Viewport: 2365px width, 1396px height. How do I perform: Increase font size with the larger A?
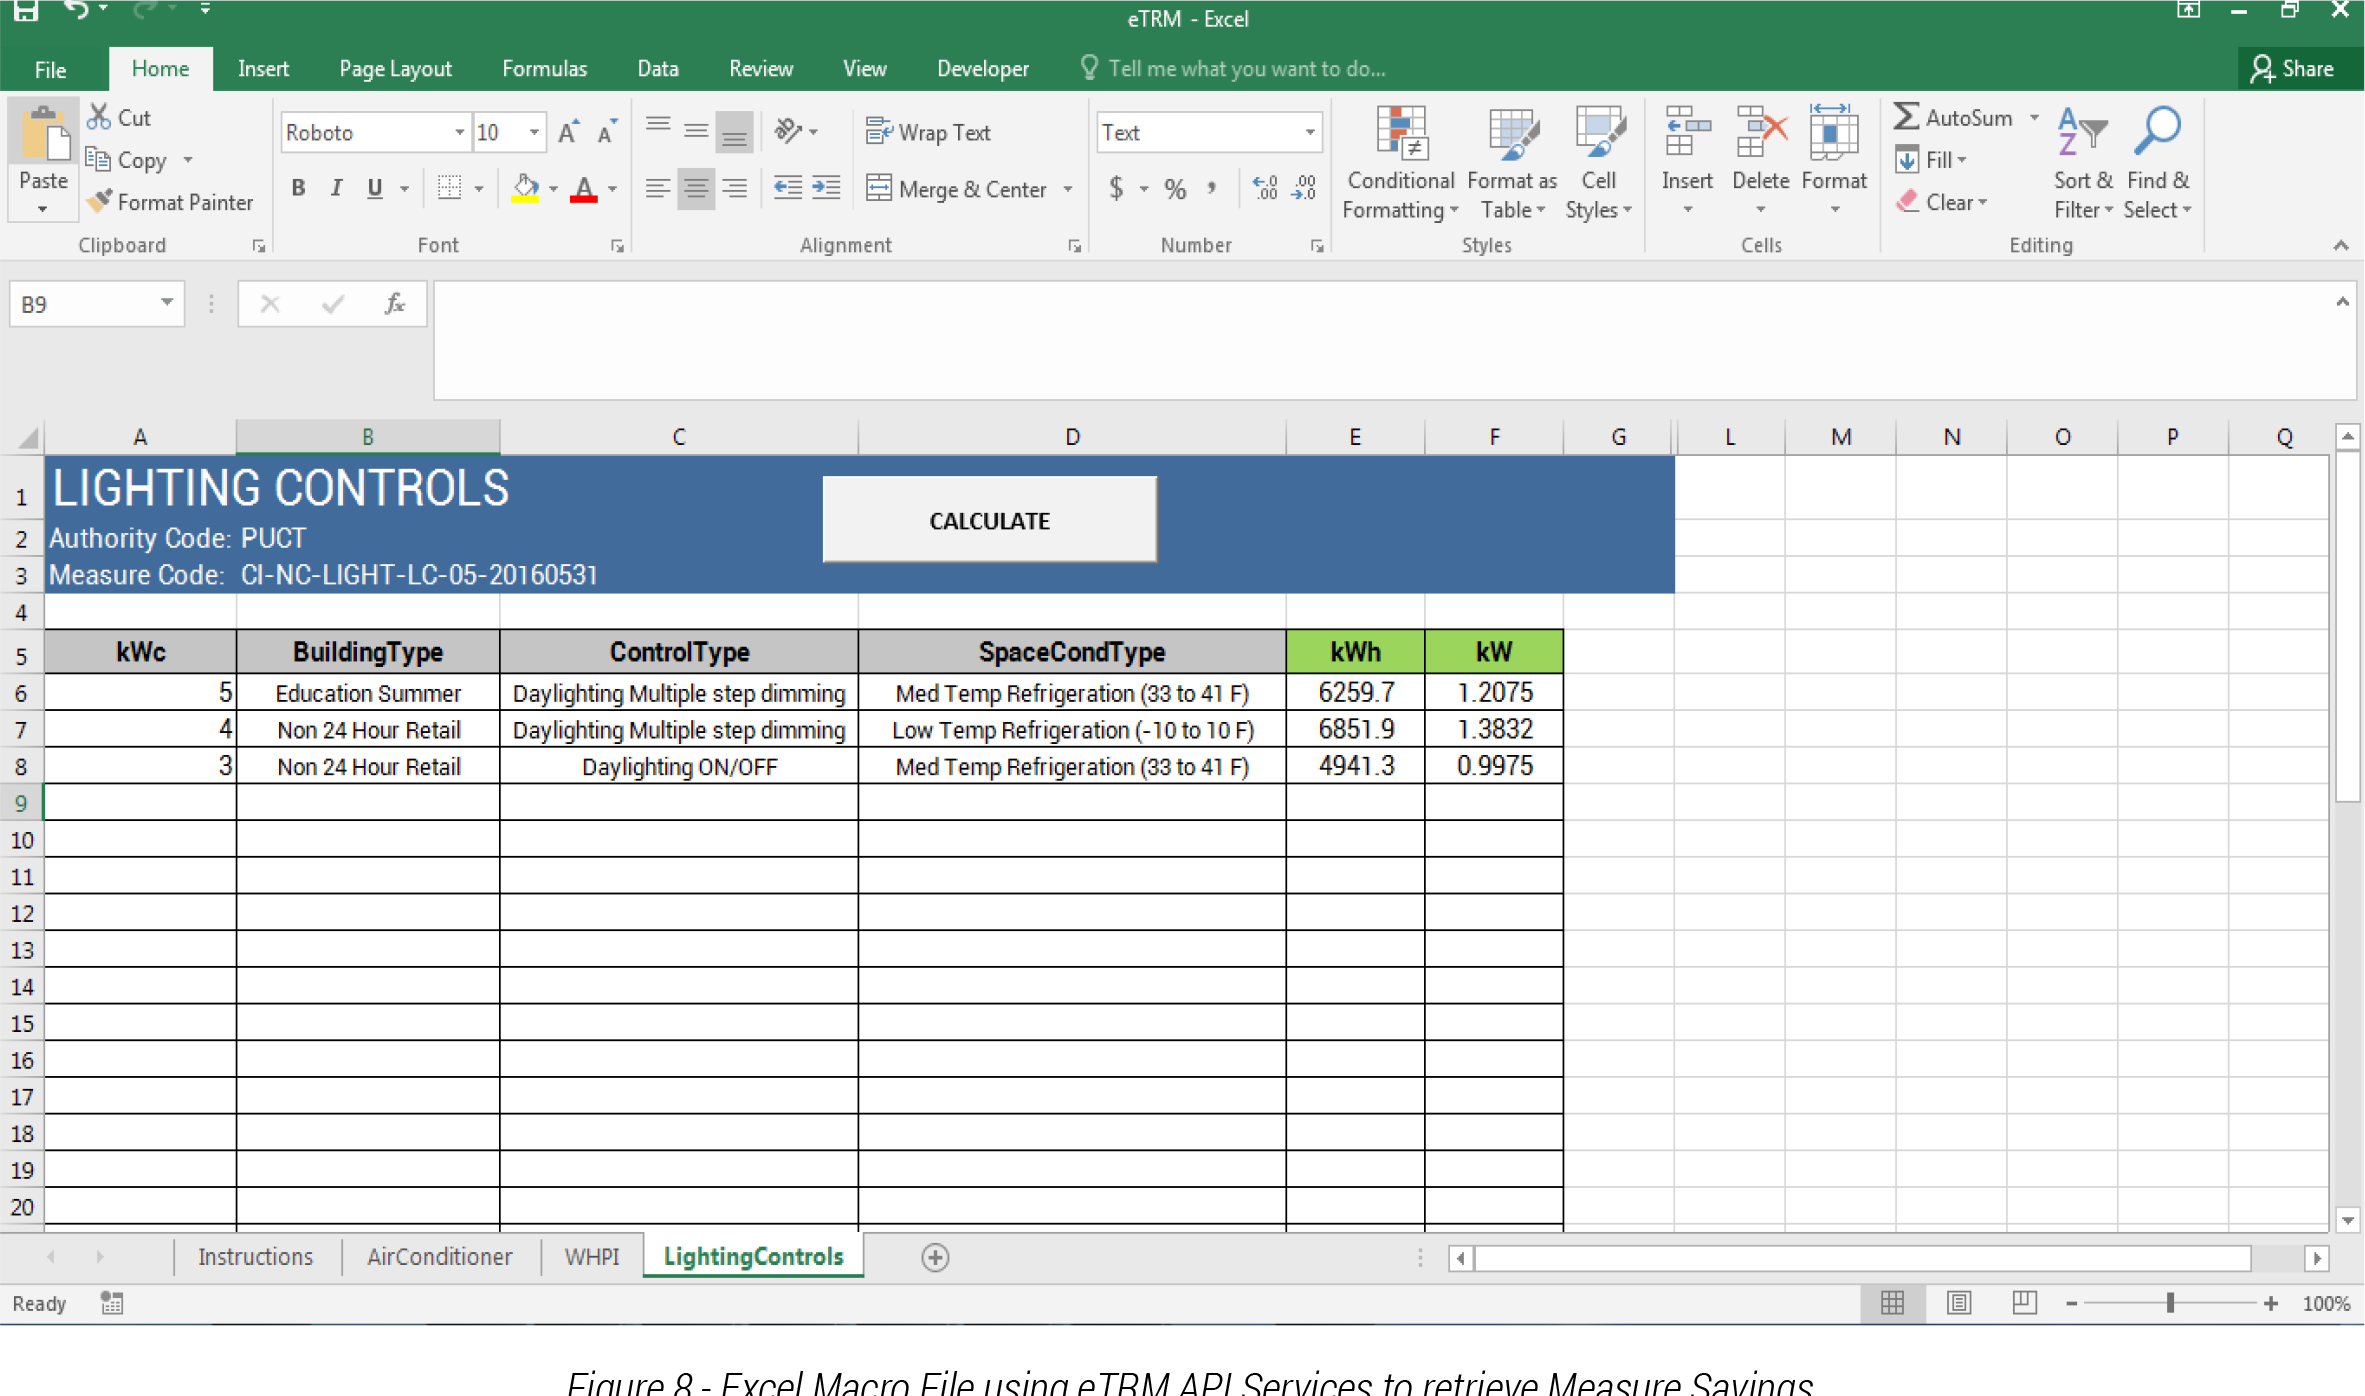(x=568, y=132)
